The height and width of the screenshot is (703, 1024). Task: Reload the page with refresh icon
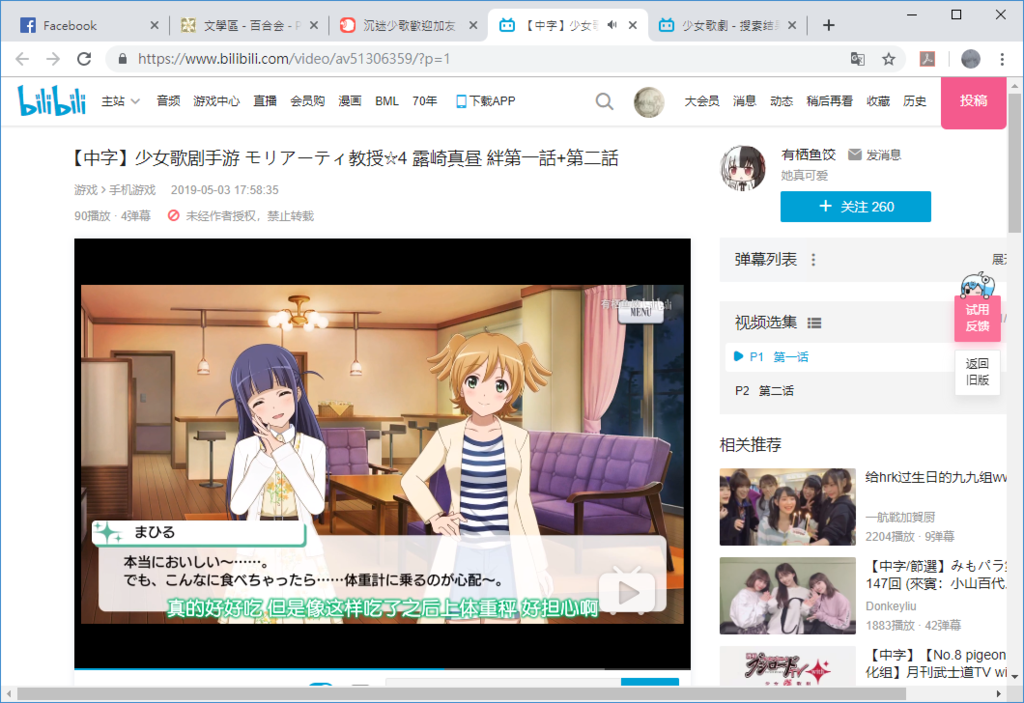tap(84, 59)
